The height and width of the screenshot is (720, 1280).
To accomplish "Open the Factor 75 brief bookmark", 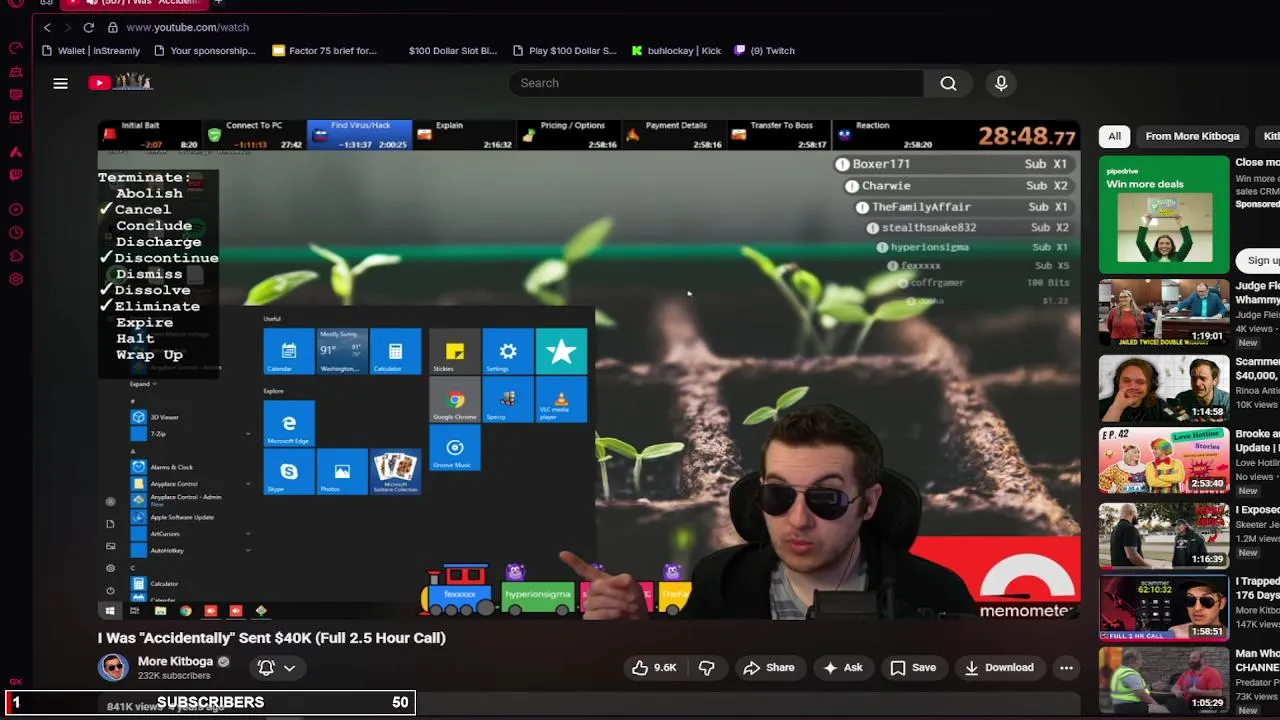I will point(324,51).
